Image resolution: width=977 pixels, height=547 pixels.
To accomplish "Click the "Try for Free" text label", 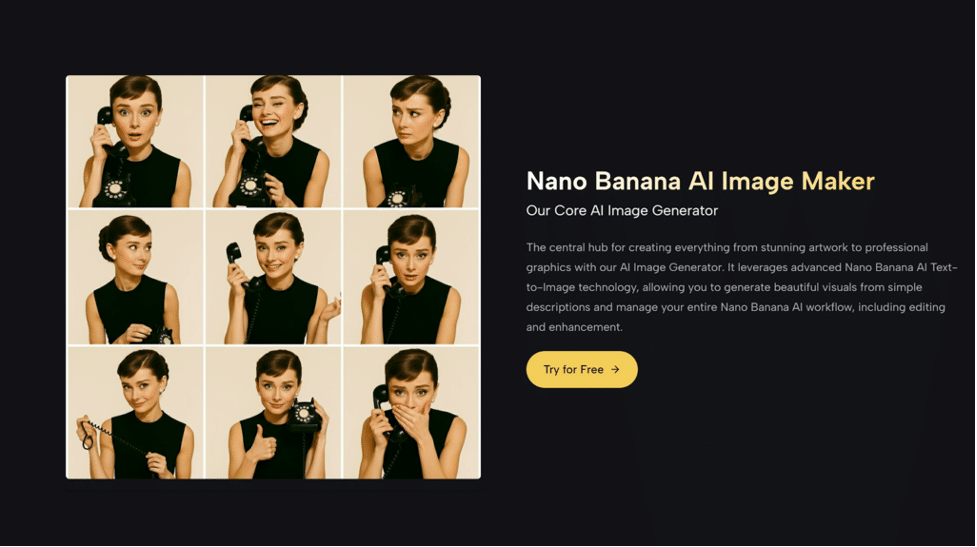I will [573, 369].
